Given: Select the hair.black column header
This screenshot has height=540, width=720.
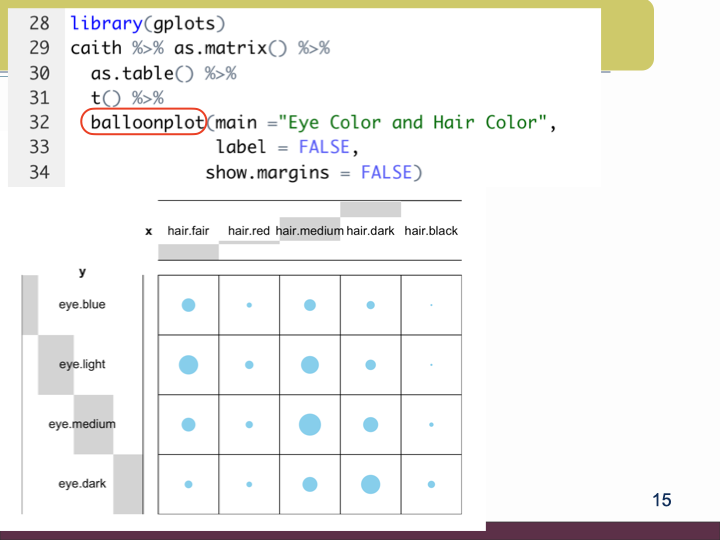Looking at the screenshot, I should coord(431,231).
